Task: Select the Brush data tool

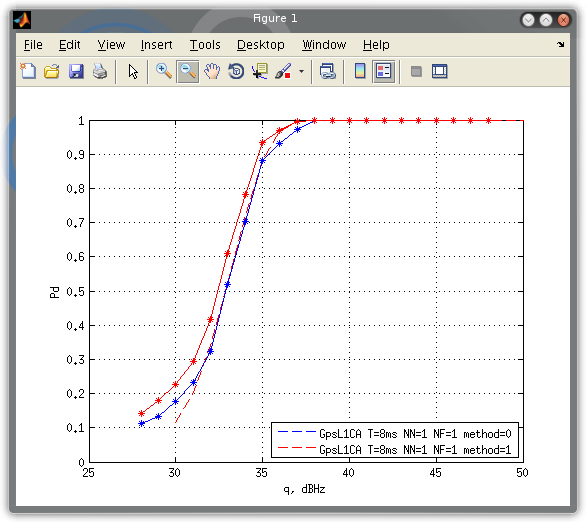Action: pos(283,71)
